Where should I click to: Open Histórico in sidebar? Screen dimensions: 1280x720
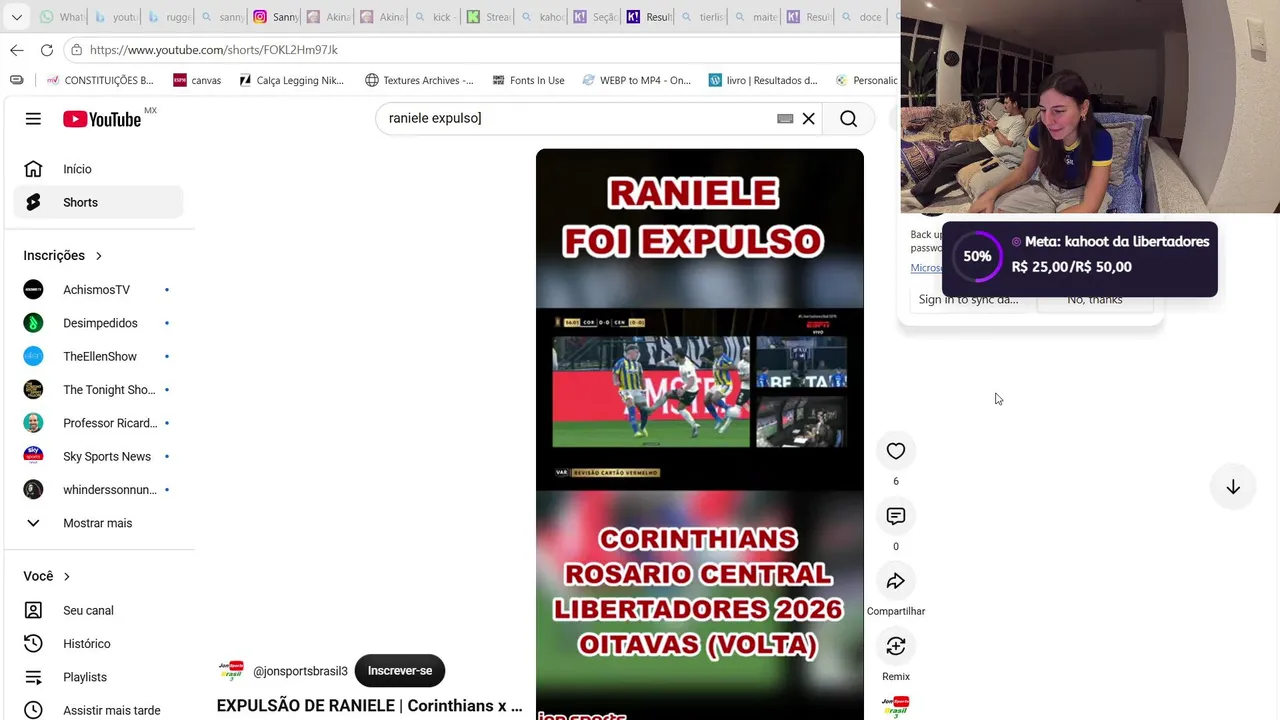98,644
